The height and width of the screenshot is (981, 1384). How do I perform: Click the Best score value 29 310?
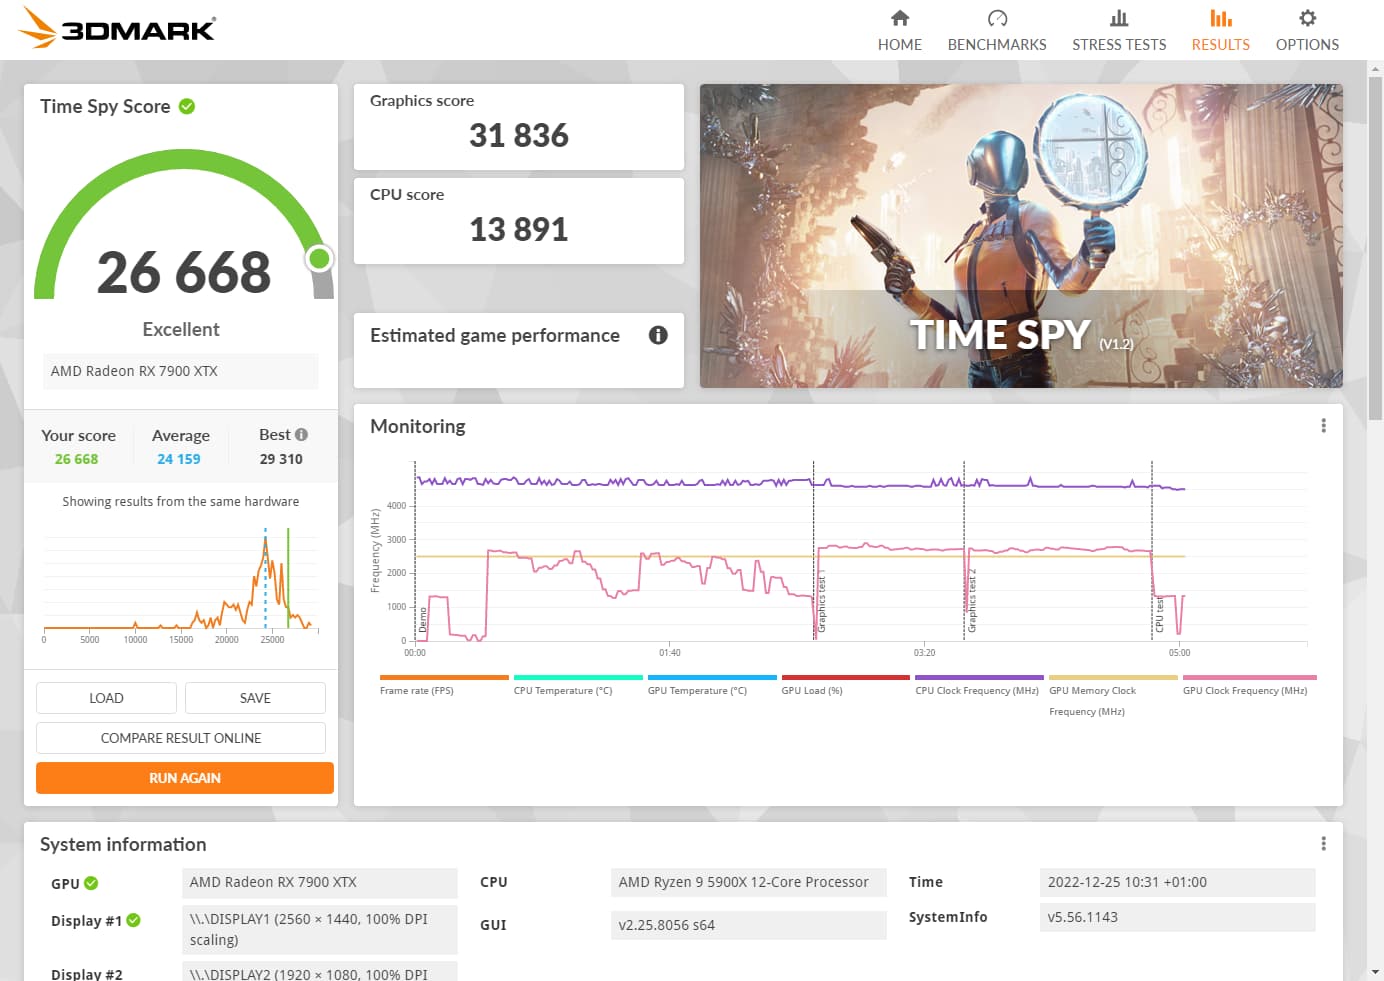(x=281, y=459)
